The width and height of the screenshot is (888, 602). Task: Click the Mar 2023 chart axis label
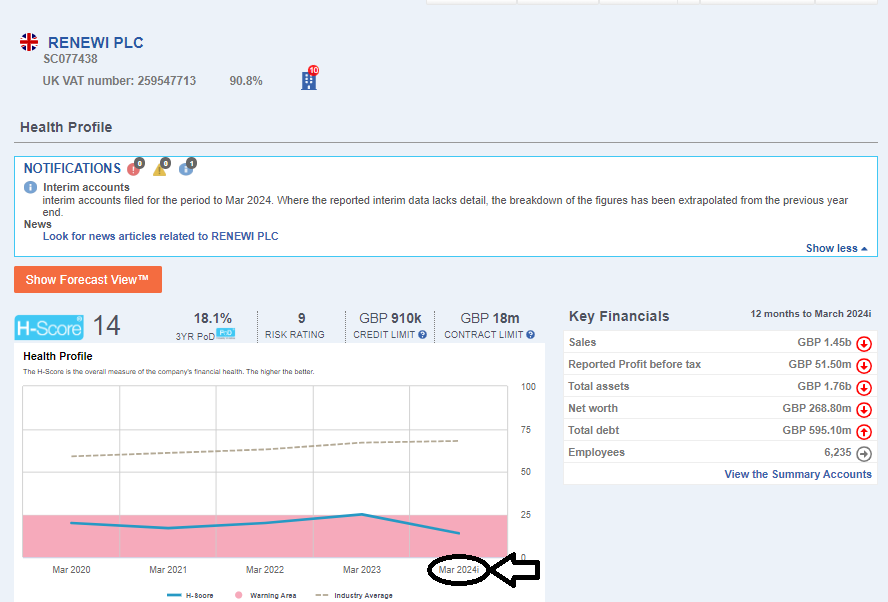[362, 570]
